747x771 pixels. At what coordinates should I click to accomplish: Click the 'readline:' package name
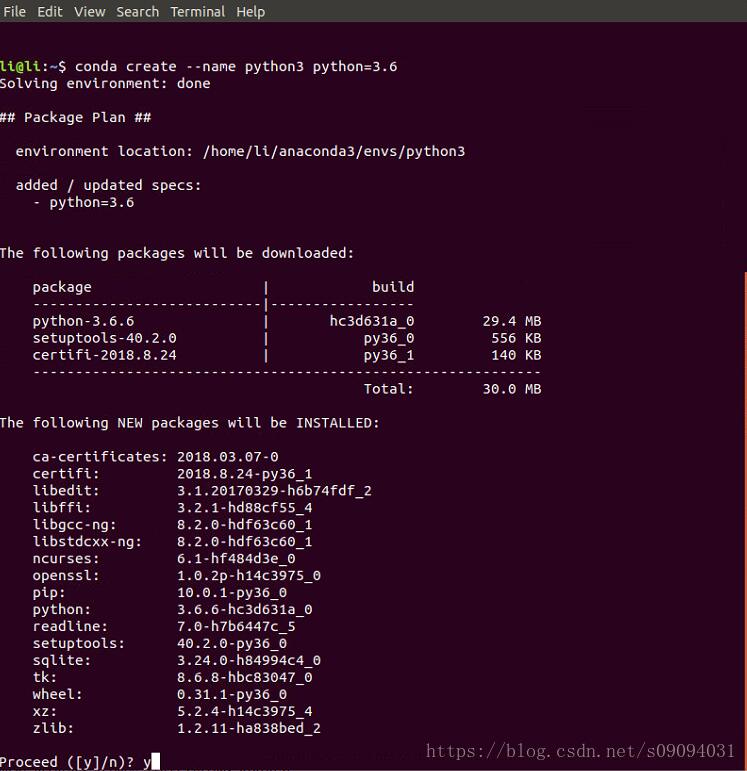pyautogui.click(x=70, y=626)
